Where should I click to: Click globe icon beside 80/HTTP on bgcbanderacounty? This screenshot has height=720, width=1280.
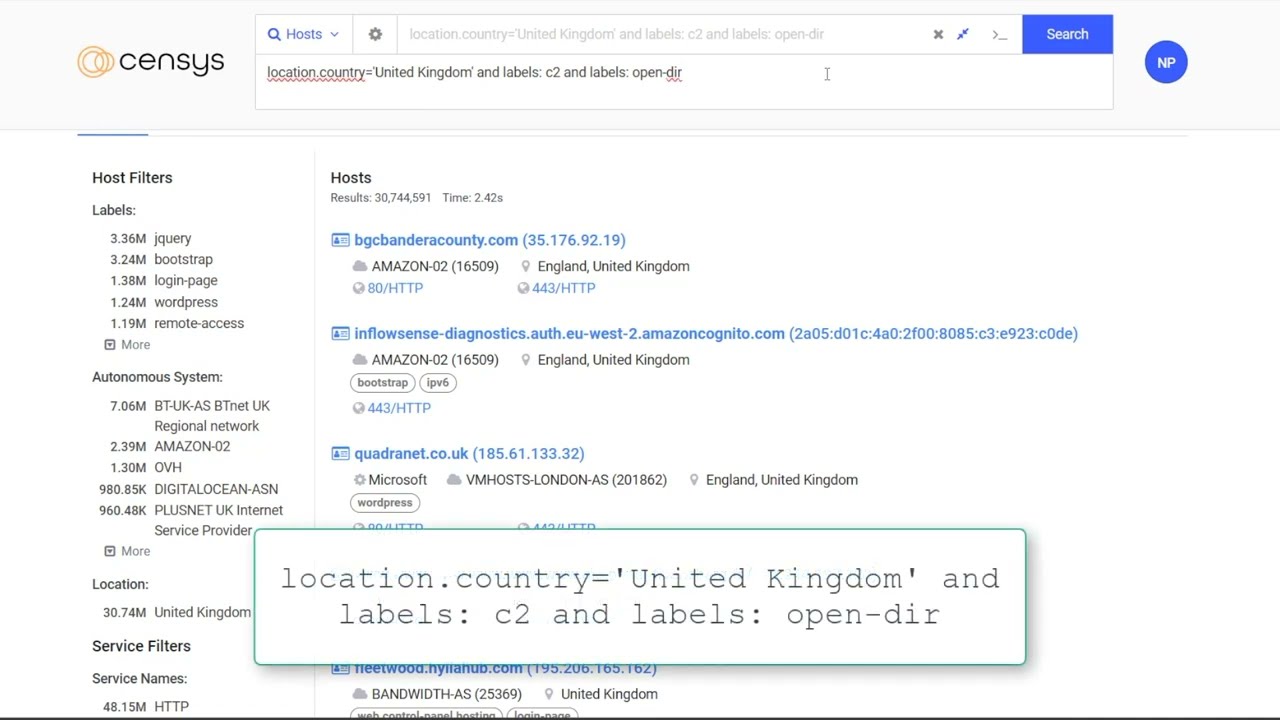click(x=358, y=288)
